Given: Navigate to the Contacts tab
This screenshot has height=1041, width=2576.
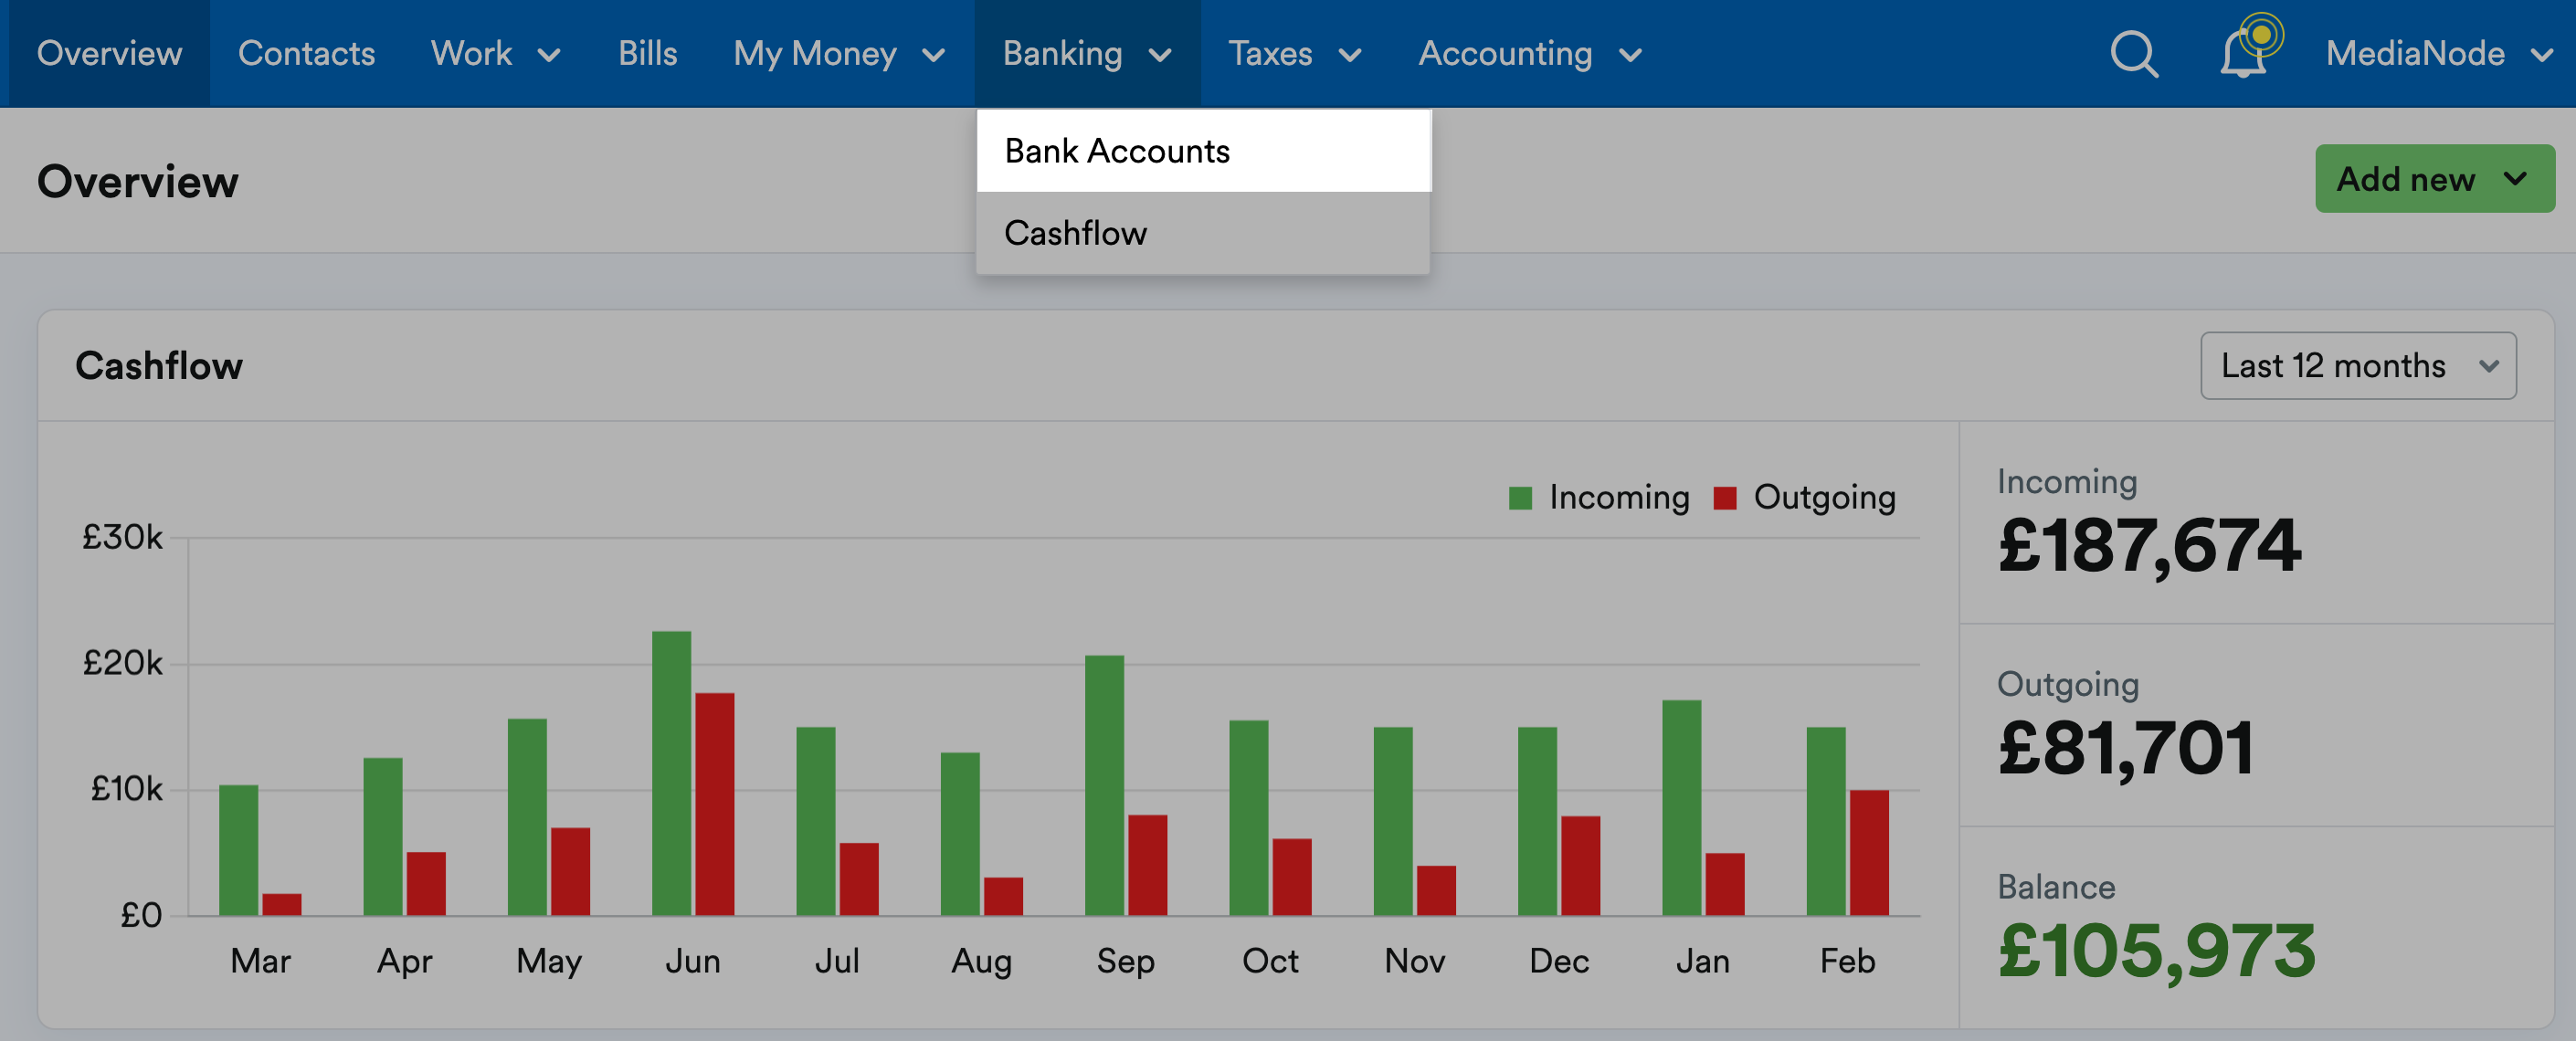Looking at the screenshot, I should [x=306, y=53].
